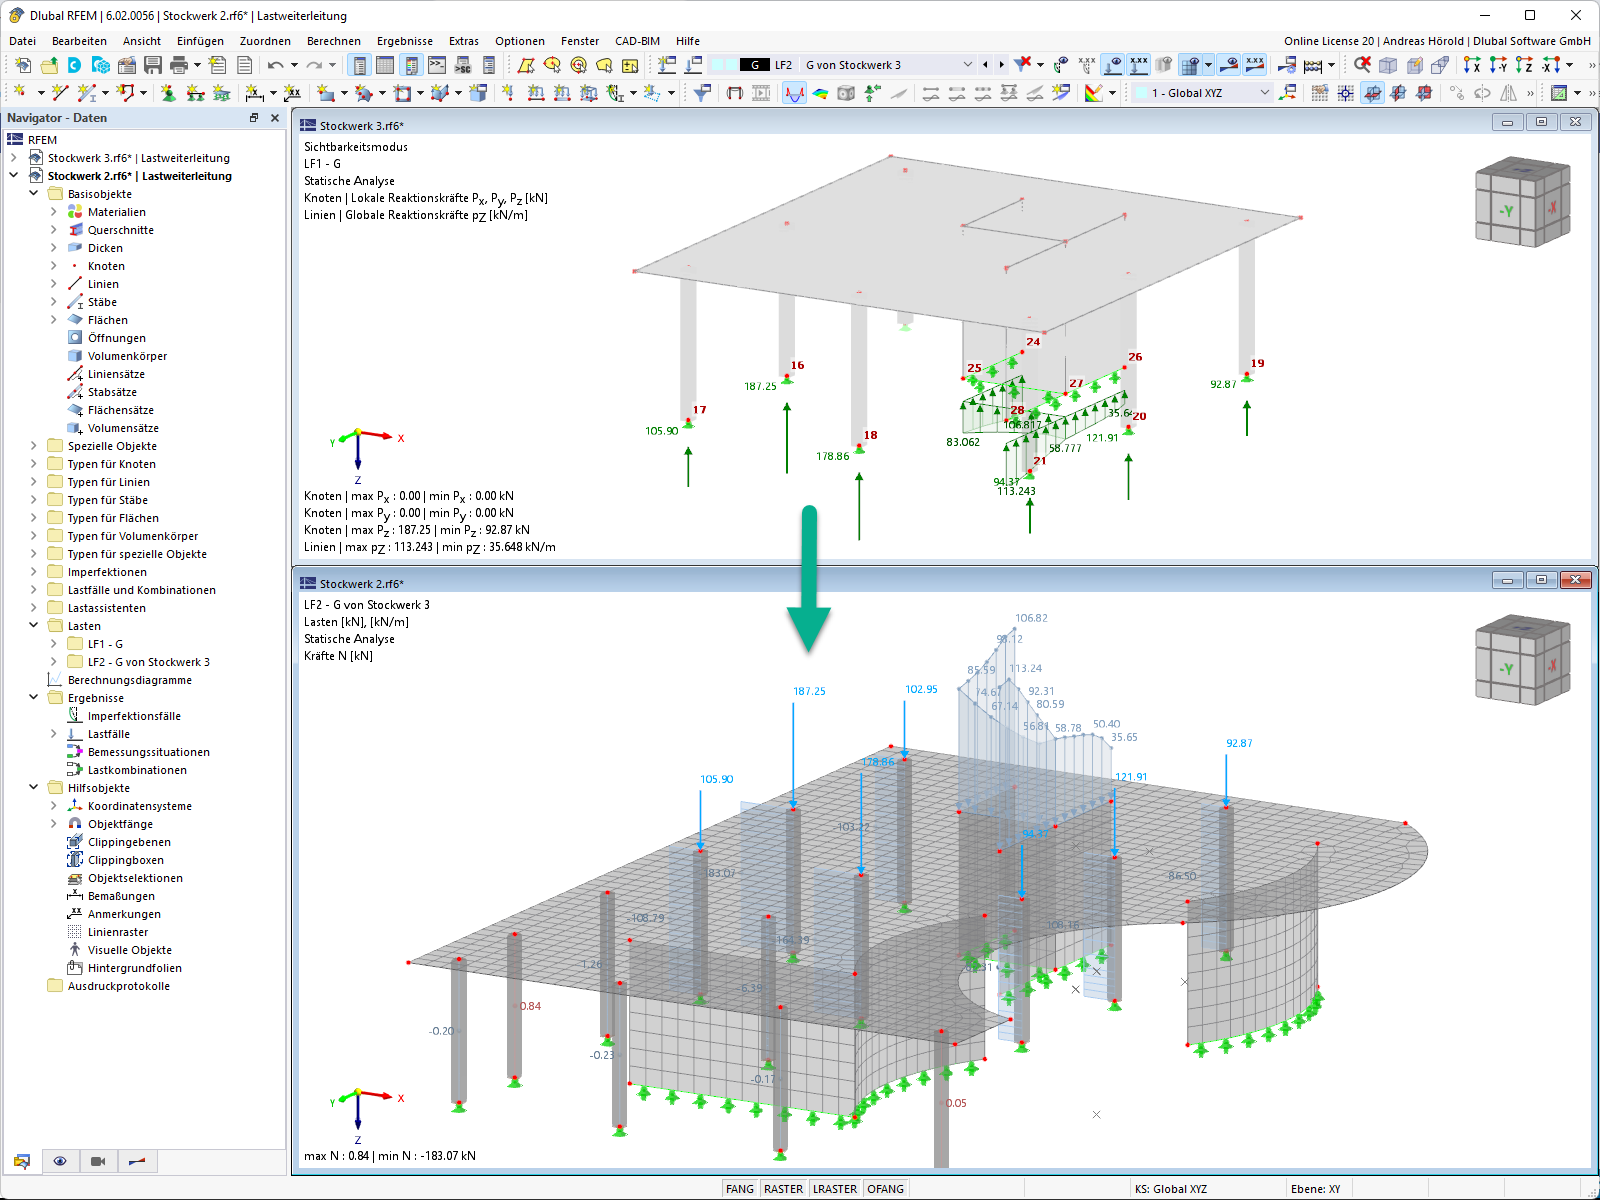This screenshot has width=1600, height=1200.
Task: Click the open file folder icon
Action: tap(48, 65)
